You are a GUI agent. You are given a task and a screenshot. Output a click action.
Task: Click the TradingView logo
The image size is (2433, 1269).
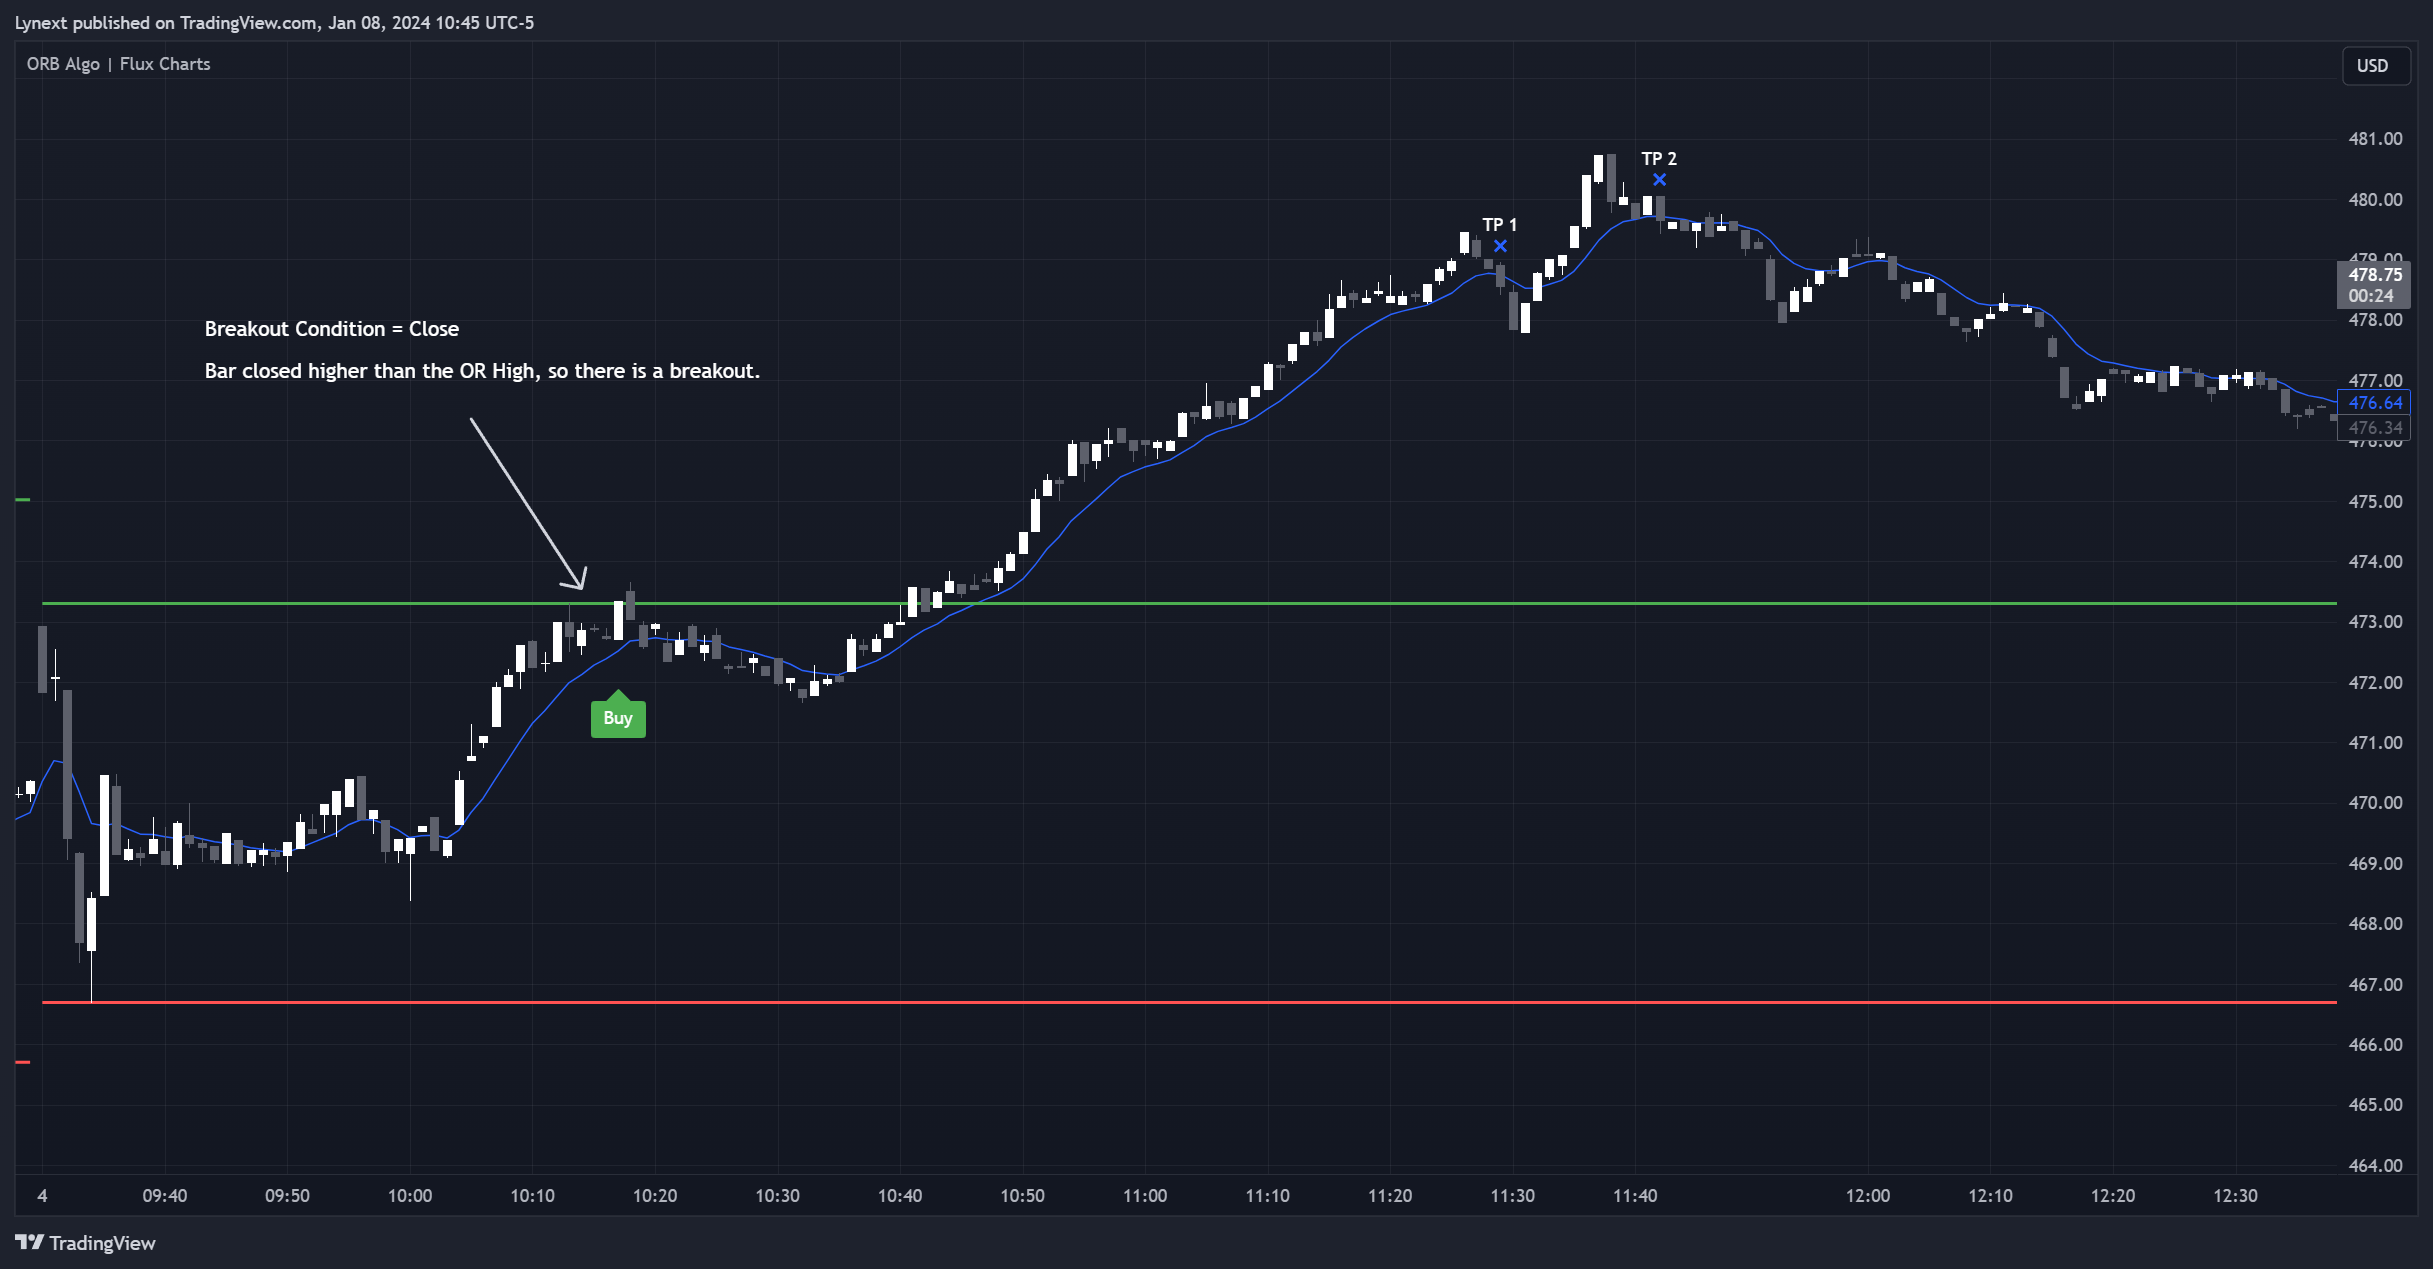[86, 1243]
